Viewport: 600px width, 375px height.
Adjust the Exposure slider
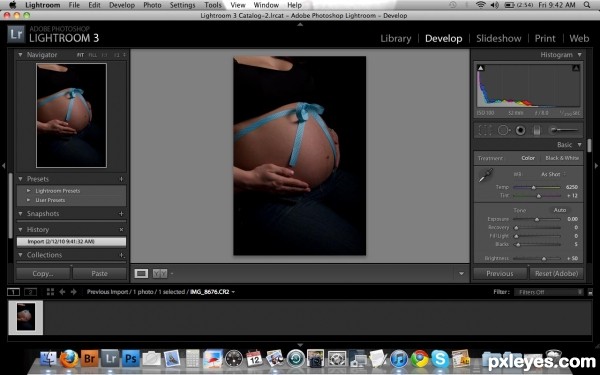point(536,219)
